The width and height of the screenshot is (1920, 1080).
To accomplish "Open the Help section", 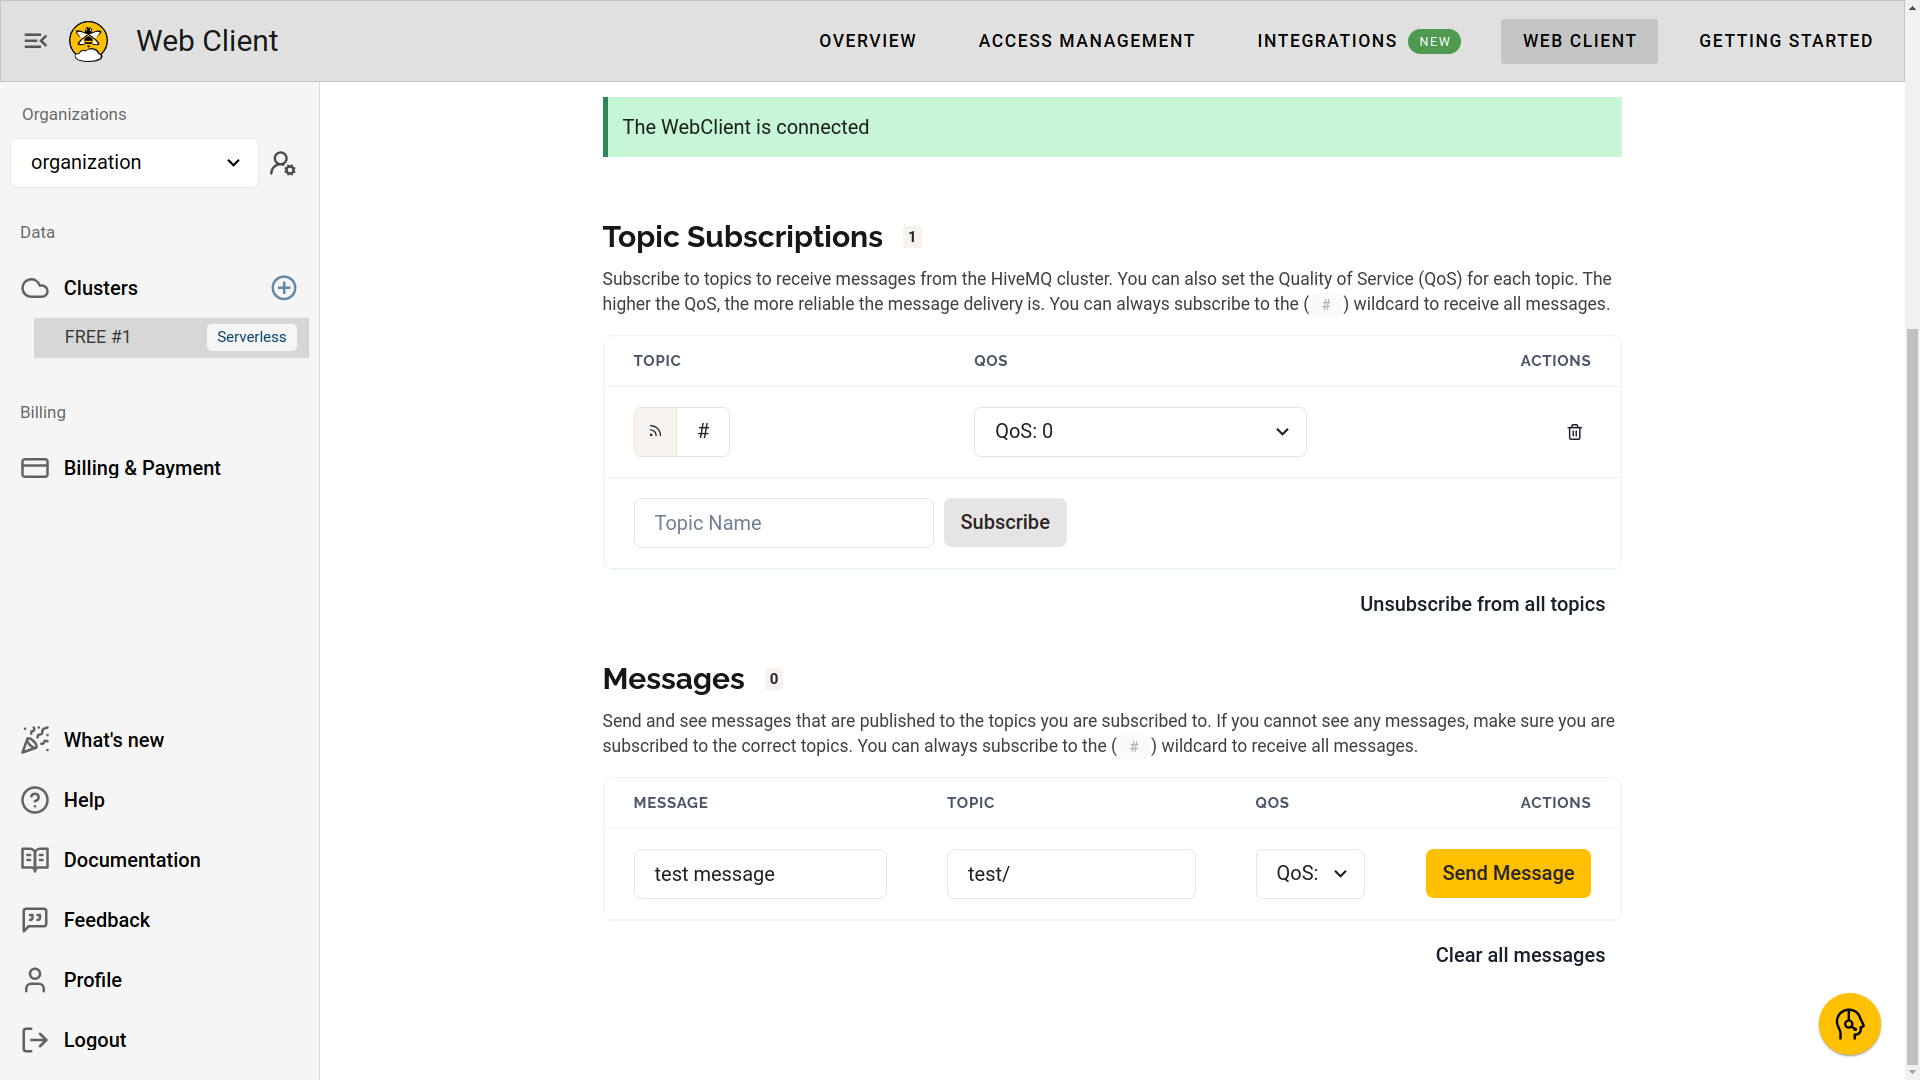I will point(84,800).
